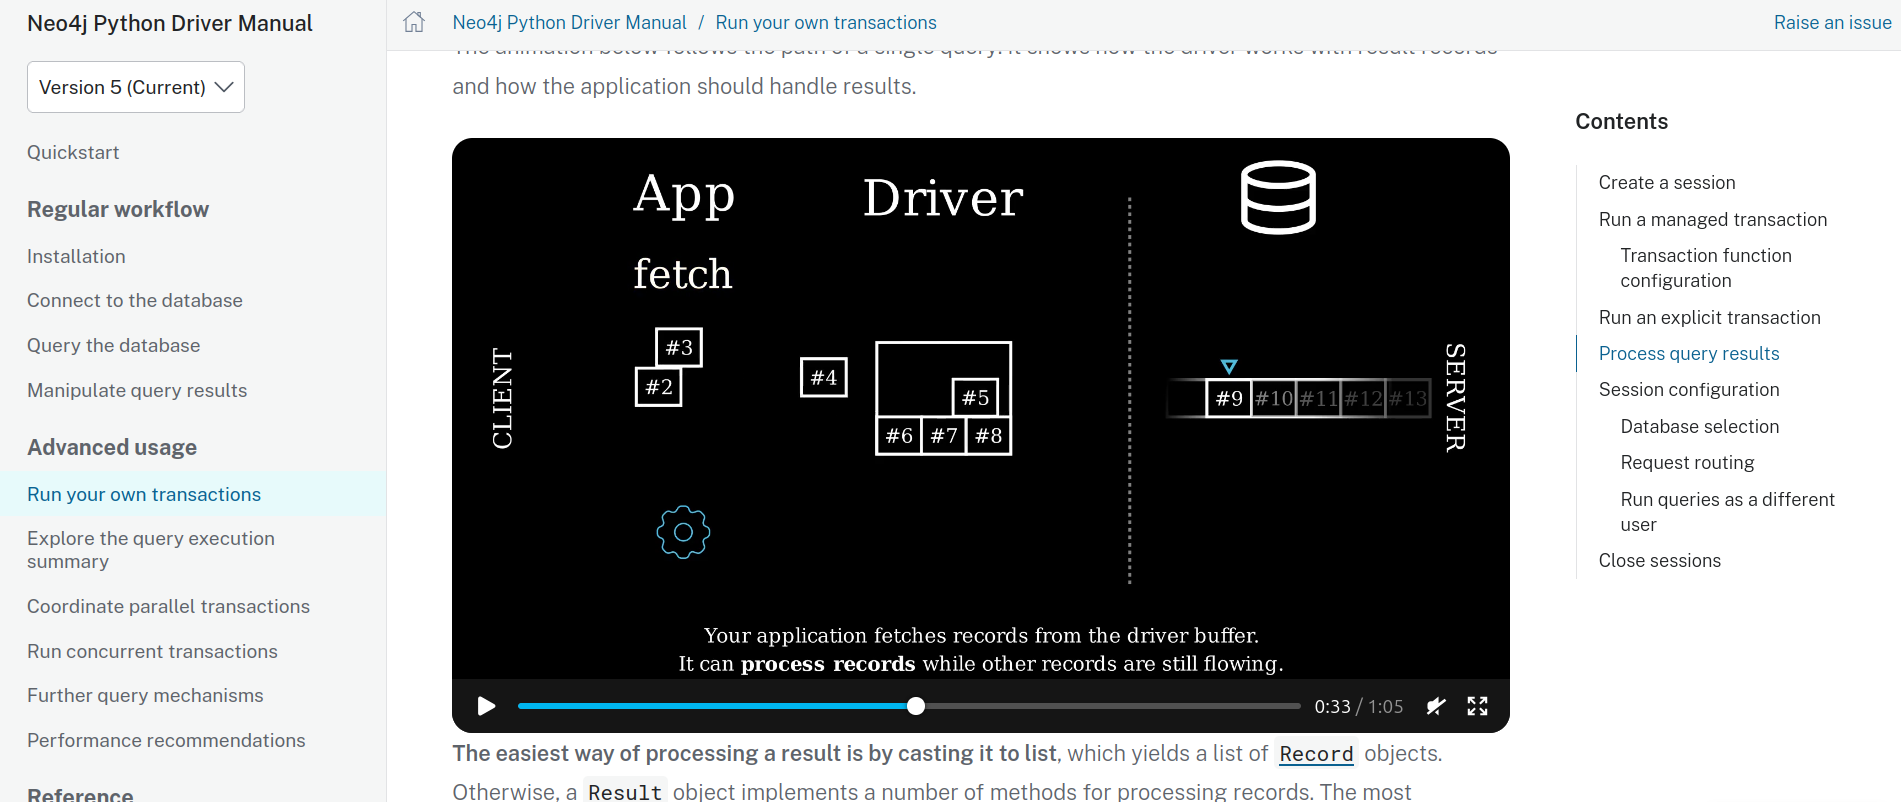Play the animation video
The image size is (1901, 802).
coord(486,706)
